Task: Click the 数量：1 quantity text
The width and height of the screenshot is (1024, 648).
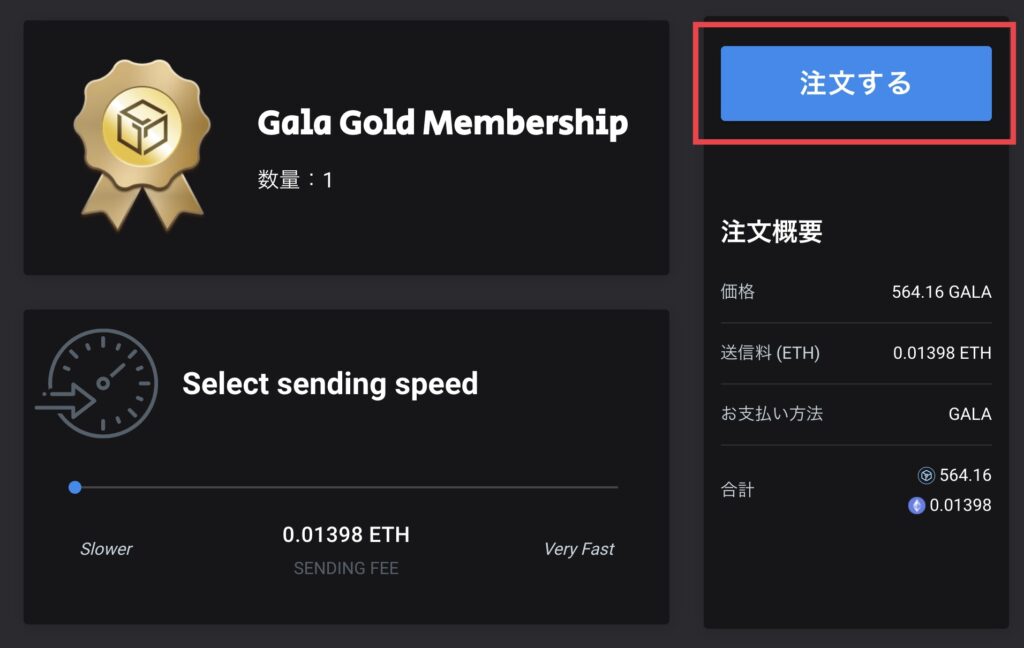Action: pos(295,180)
